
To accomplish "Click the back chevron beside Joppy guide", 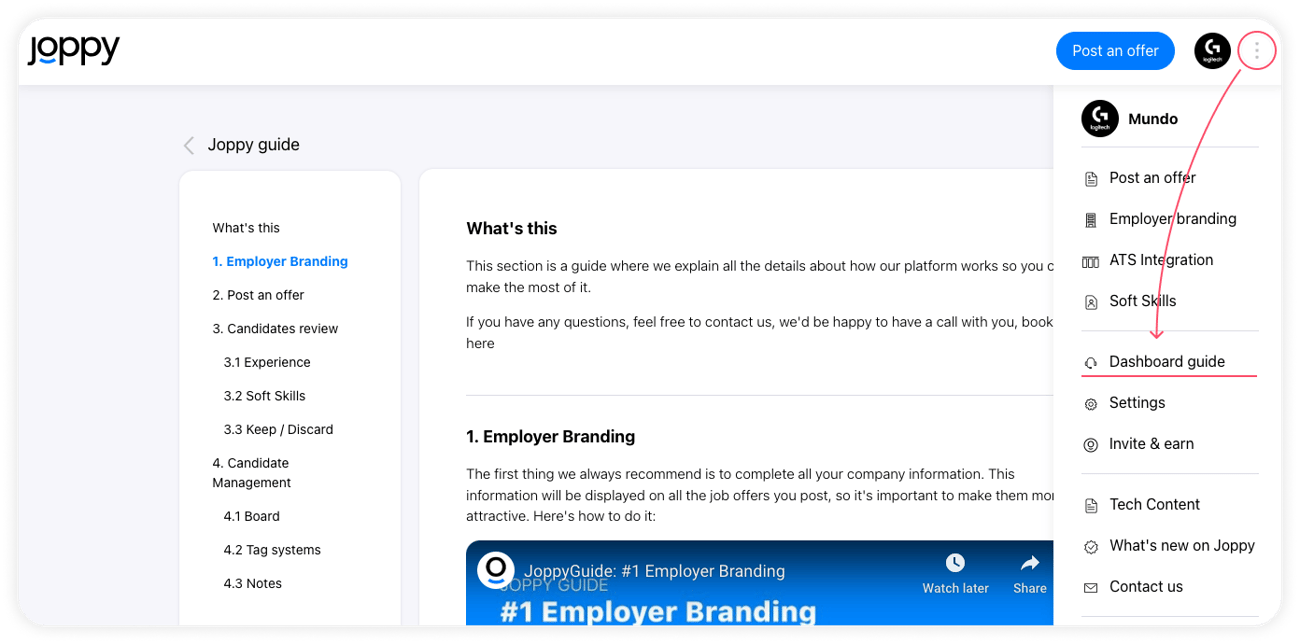I will point(188,145).
